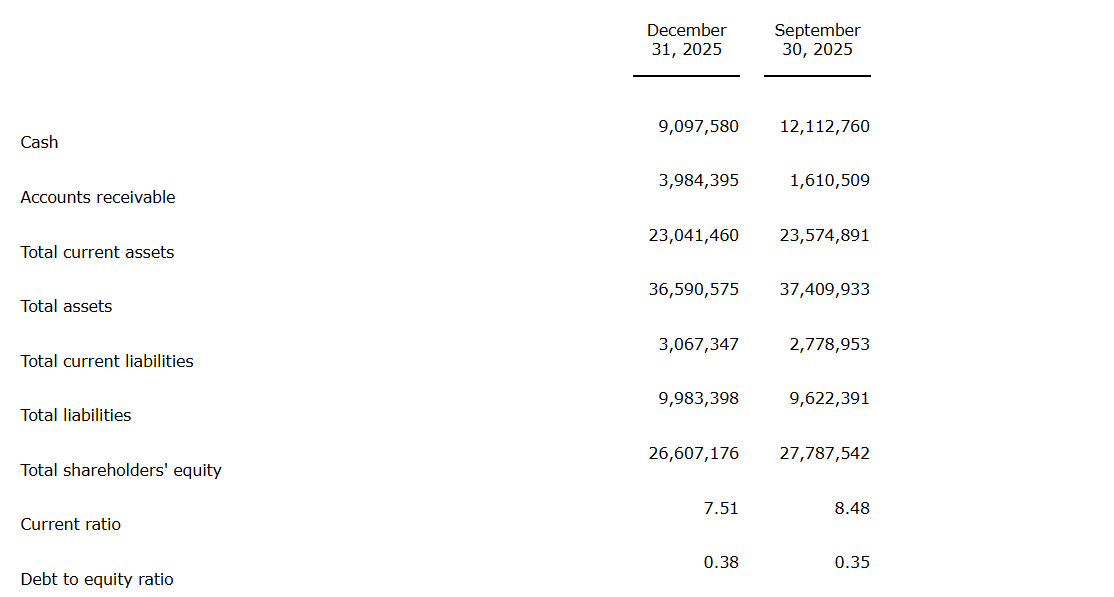This screenshot has width=1114, height=597.
Task: Click total liabilities value 9,983,398
Action: pyautogui.click(x=698, y=399)
